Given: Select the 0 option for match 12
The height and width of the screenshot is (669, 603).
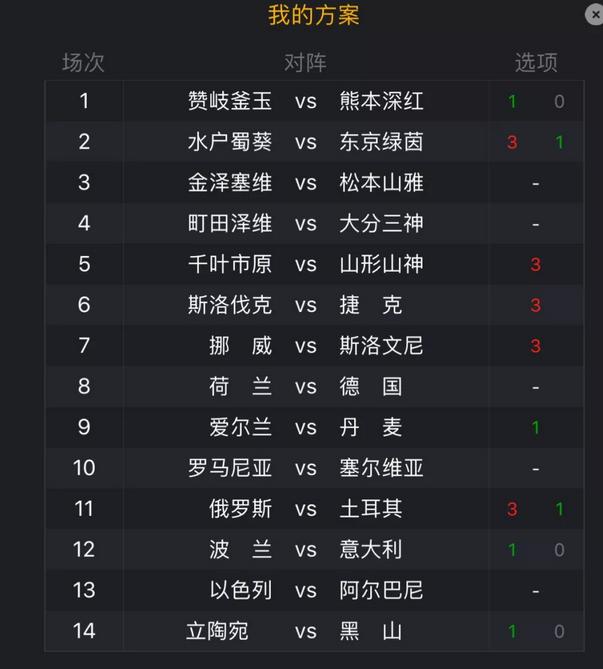Looking at the screenshot, I should [559, 550].
